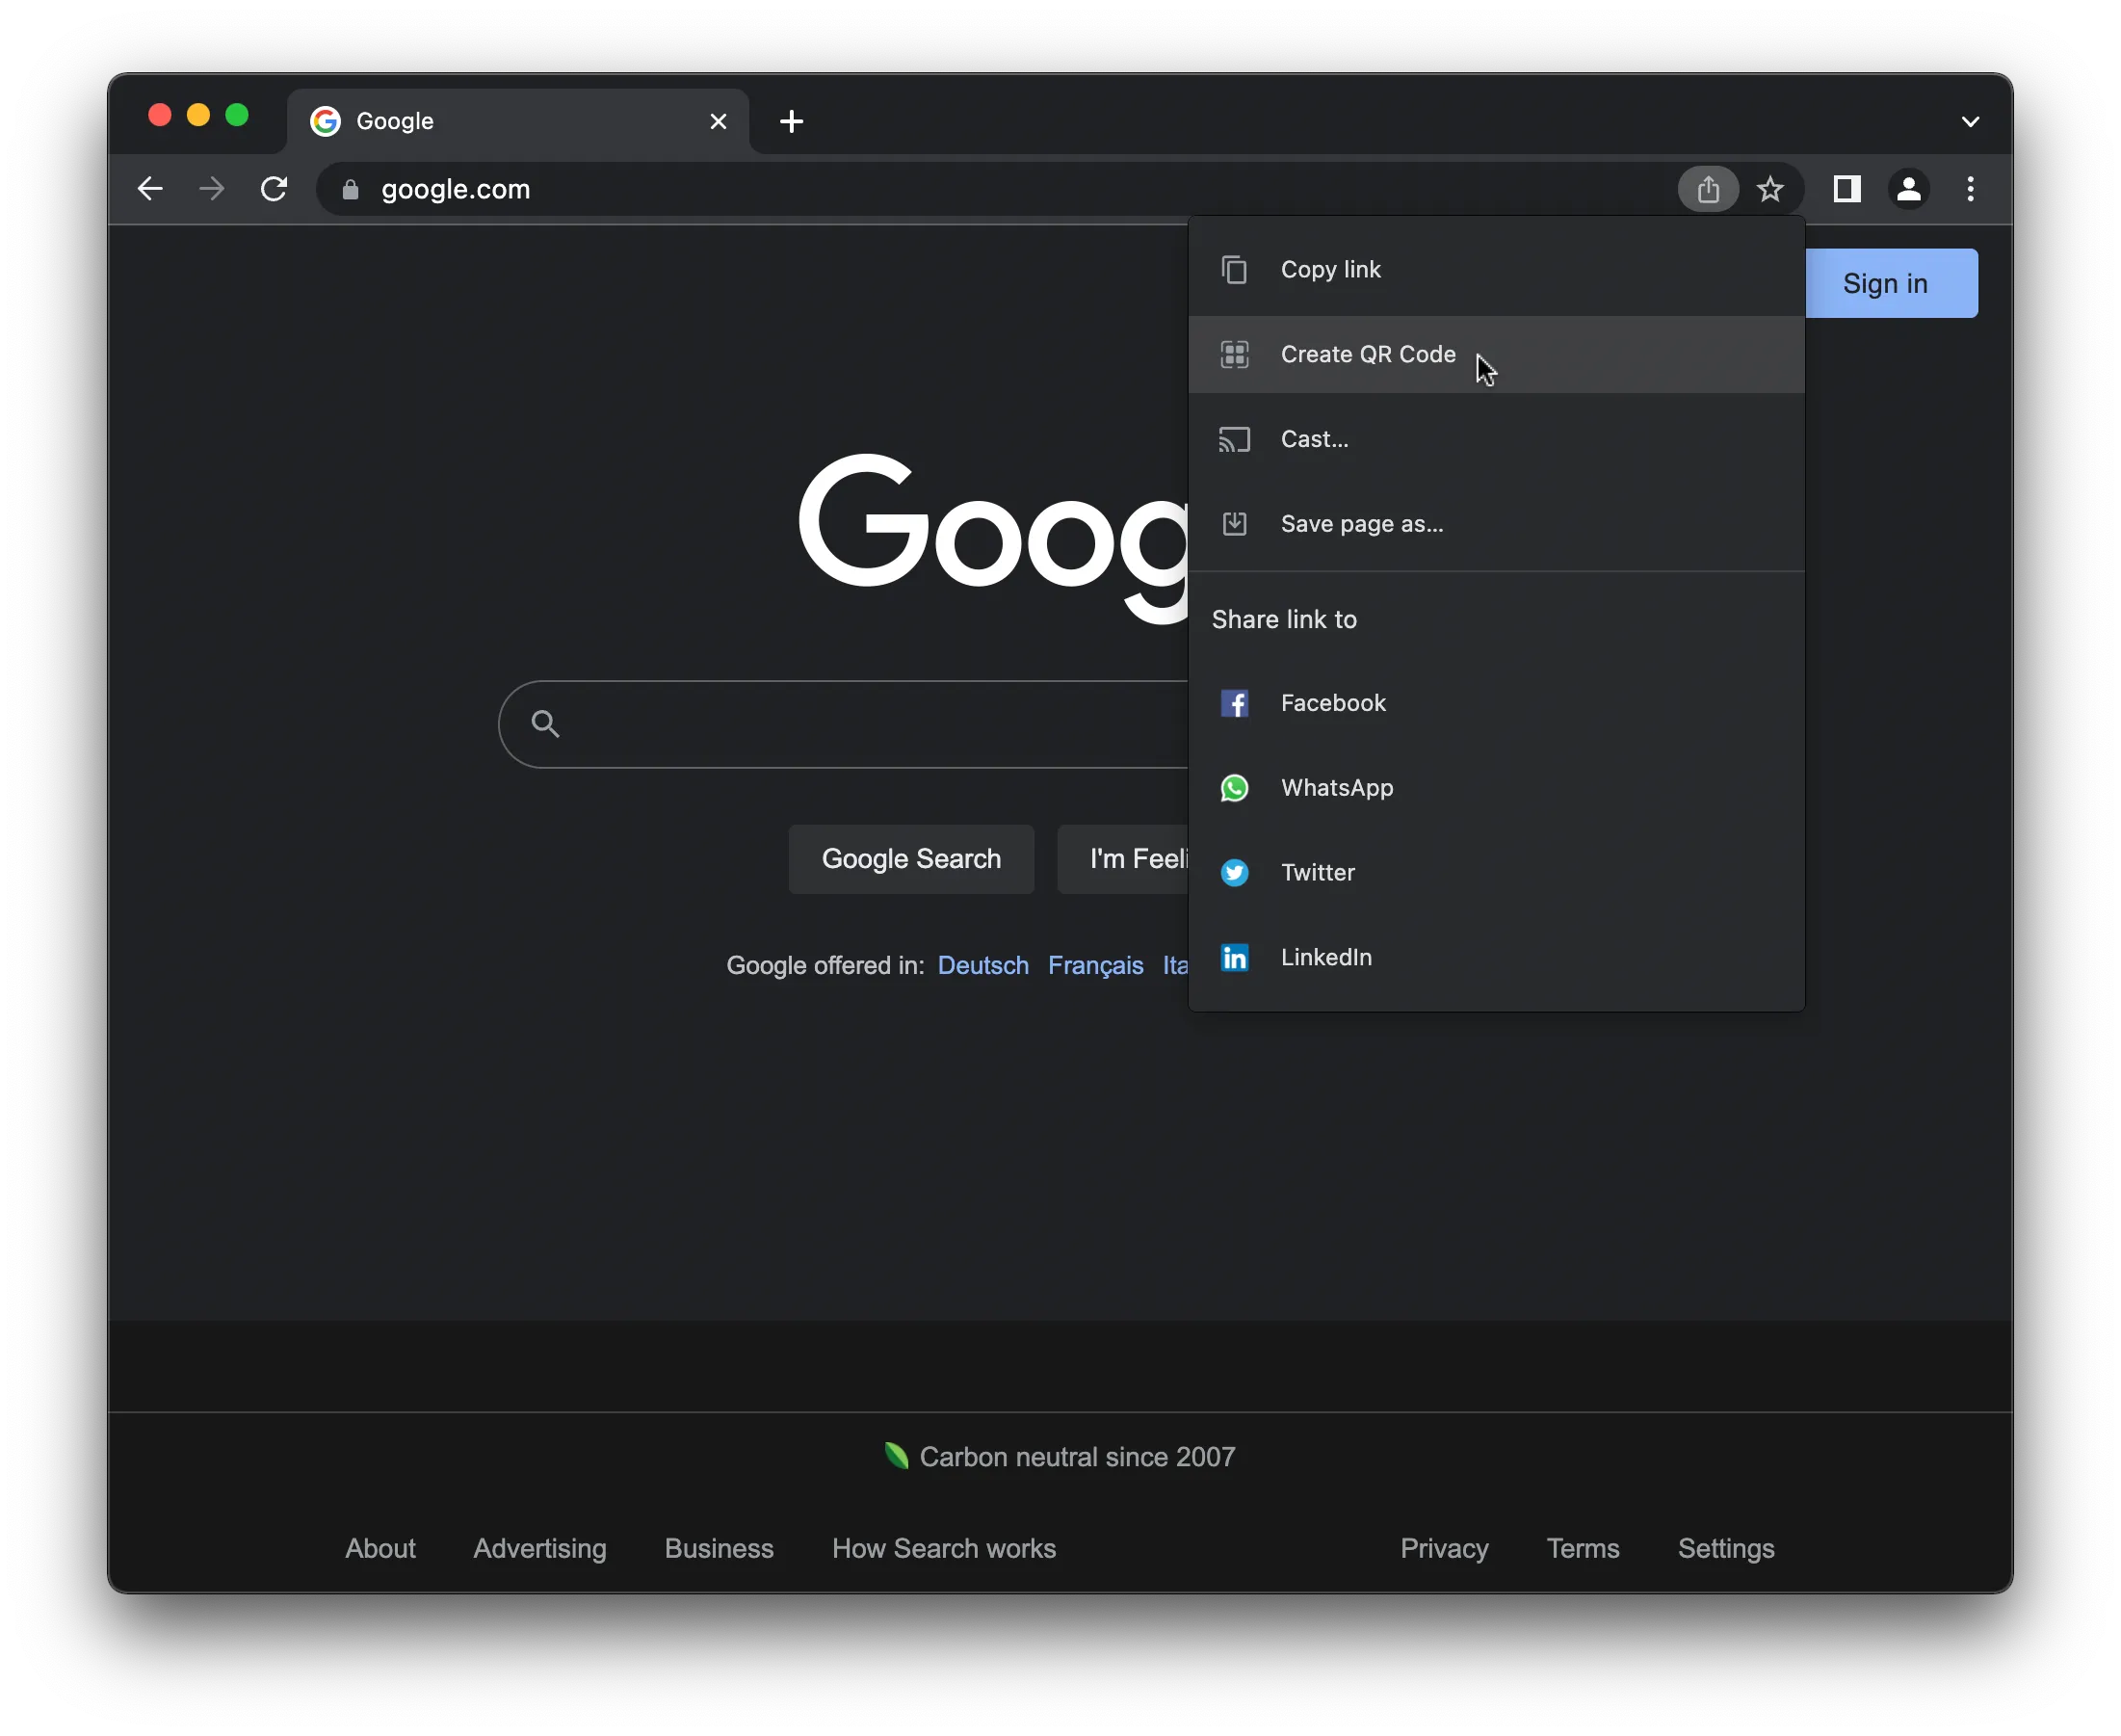2121x1736 pixels.
Task: Open How Search works link
Action: [944, 1548]
